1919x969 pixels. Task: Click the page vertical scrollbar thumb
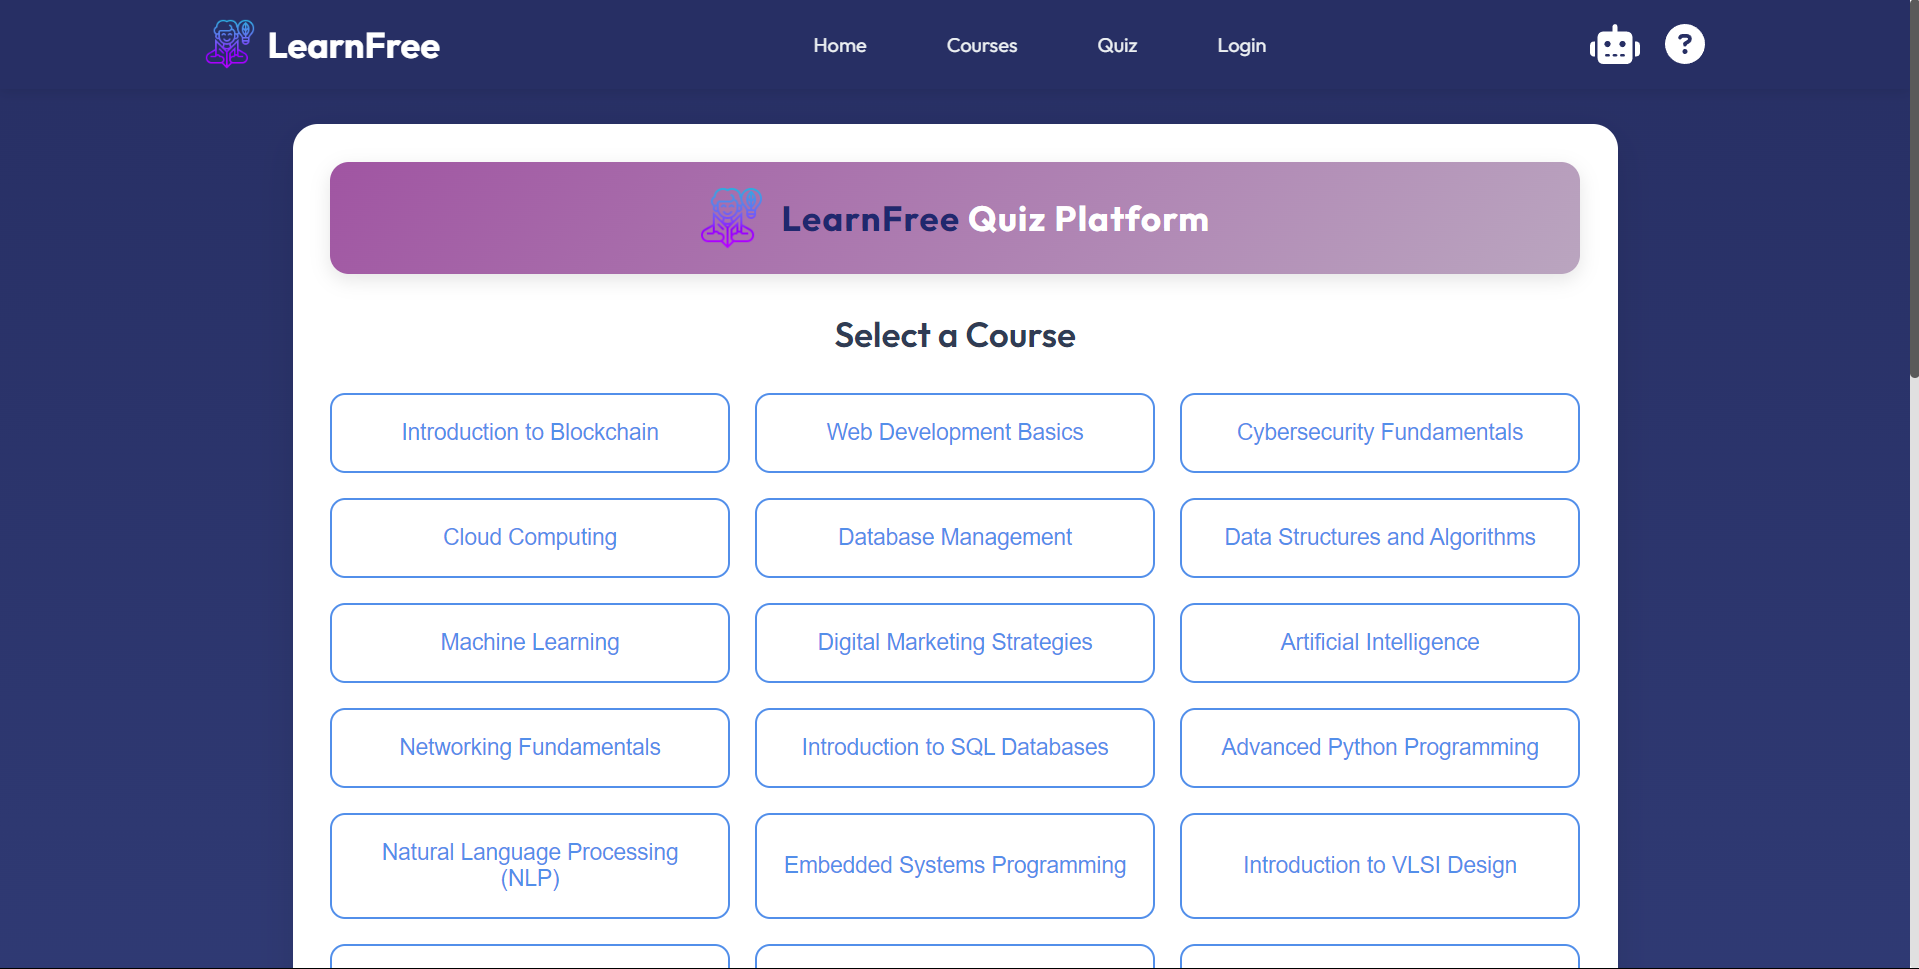(x=1914, y=189)
